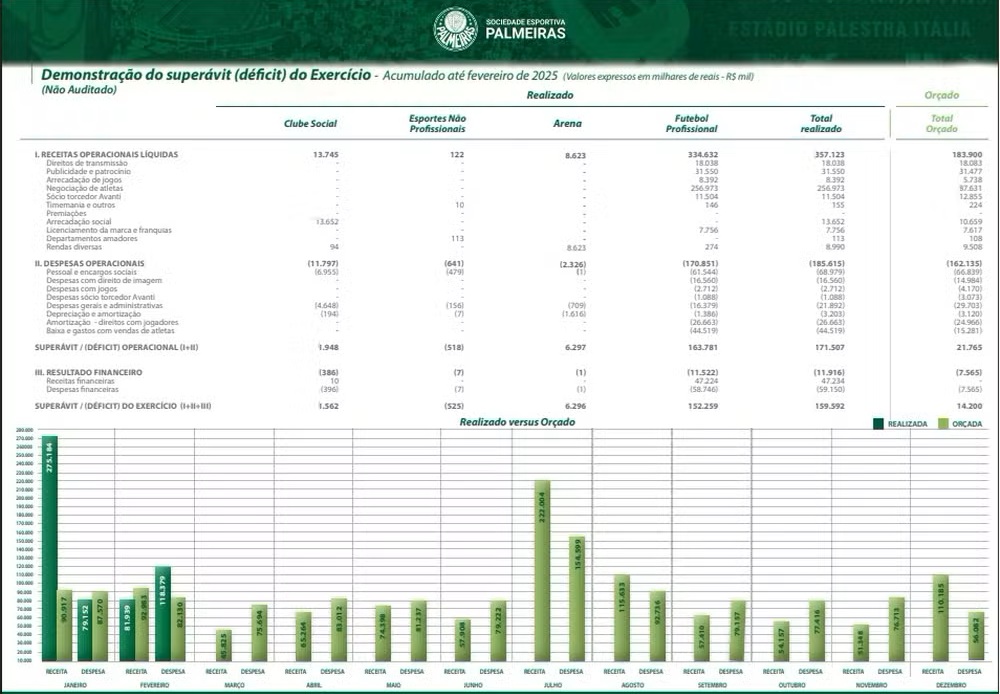The width and height of the screenshot is (1000, 694).
Task: Click the light green ORÇADA legend swatch
Action: (x=943, y=424)
